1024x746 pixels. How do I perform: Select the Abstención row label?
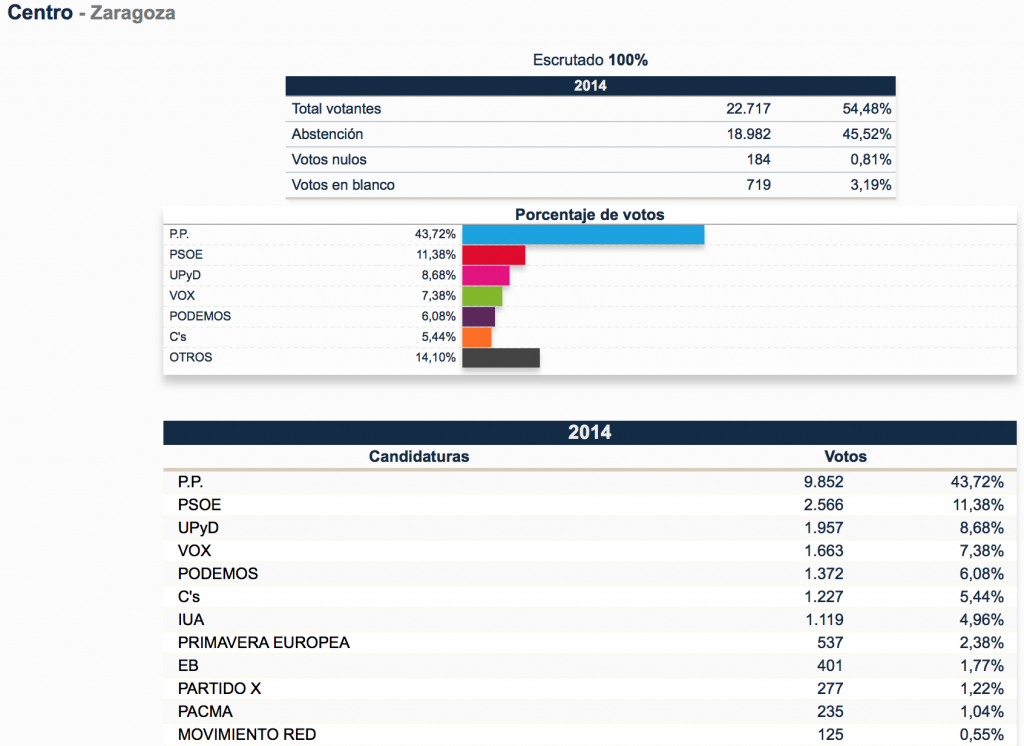pyautogui.click(x=327, y=134)
